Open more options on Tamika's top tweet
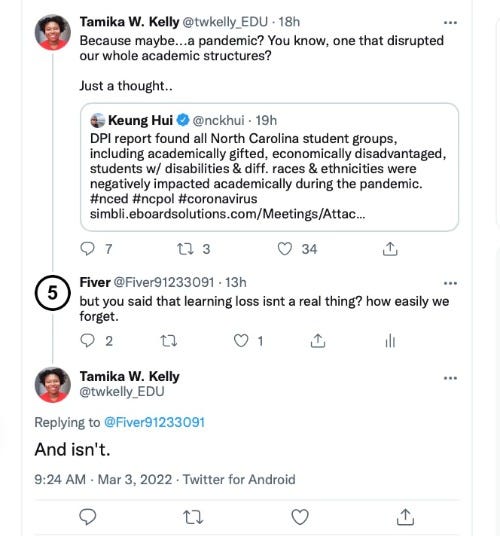This screenshot has height=536, width=500. 450,23
